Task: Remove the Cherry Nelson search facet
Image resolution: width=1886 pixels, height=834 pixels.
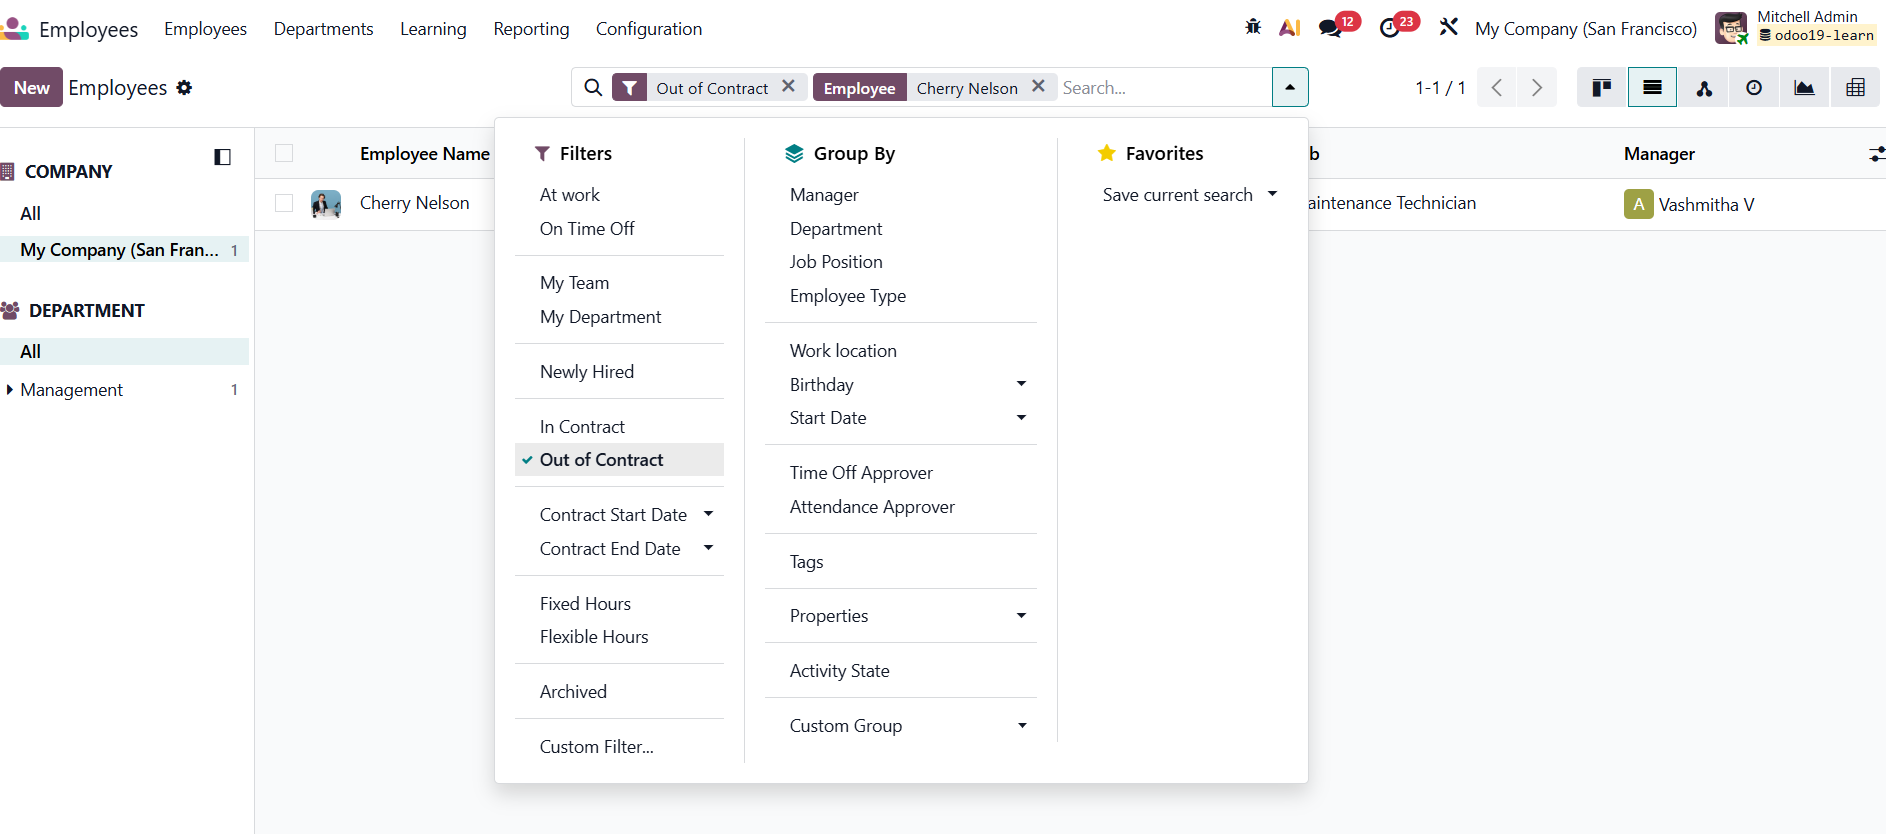Action: pyautogui.click(x=1038, y=87)
